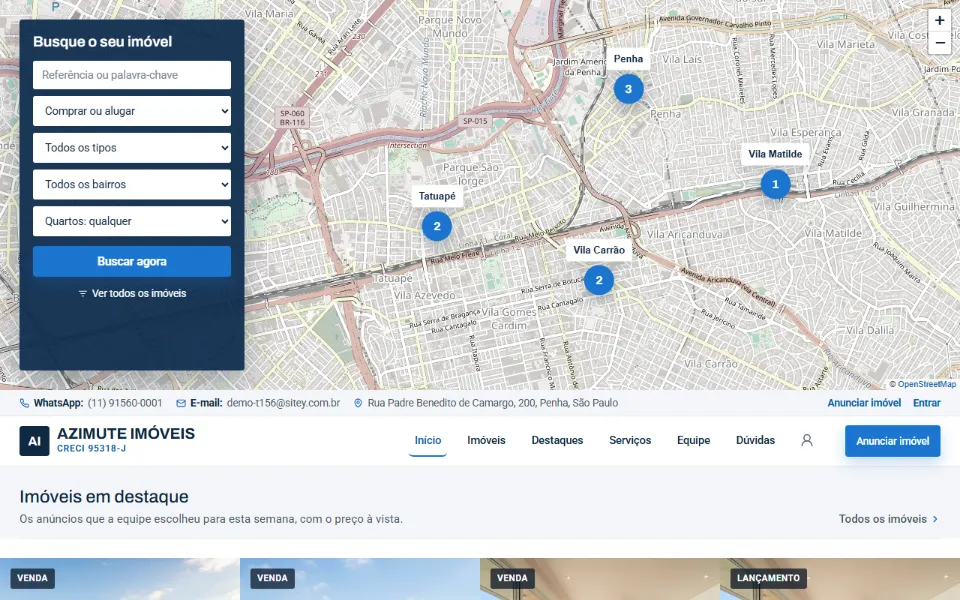Click the chevron next to Todos os imóveis
960x600 pixels.
[x=935, y=519]
